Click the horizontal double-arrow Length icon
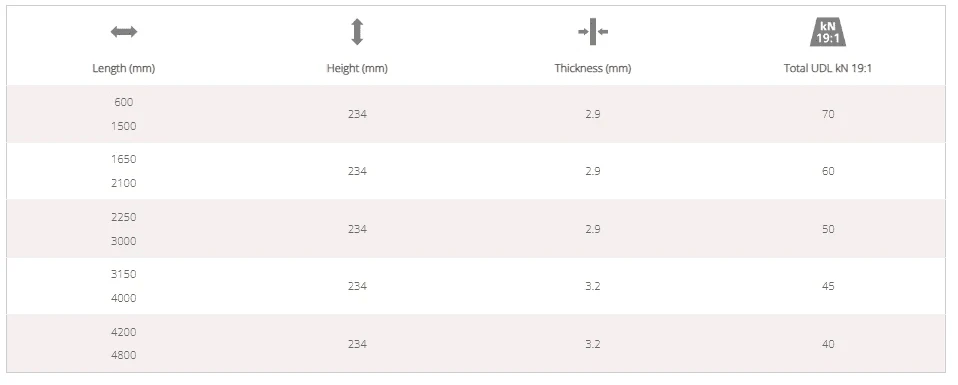The height and width of the screenshot is (385, 958). tap(123, 32)
